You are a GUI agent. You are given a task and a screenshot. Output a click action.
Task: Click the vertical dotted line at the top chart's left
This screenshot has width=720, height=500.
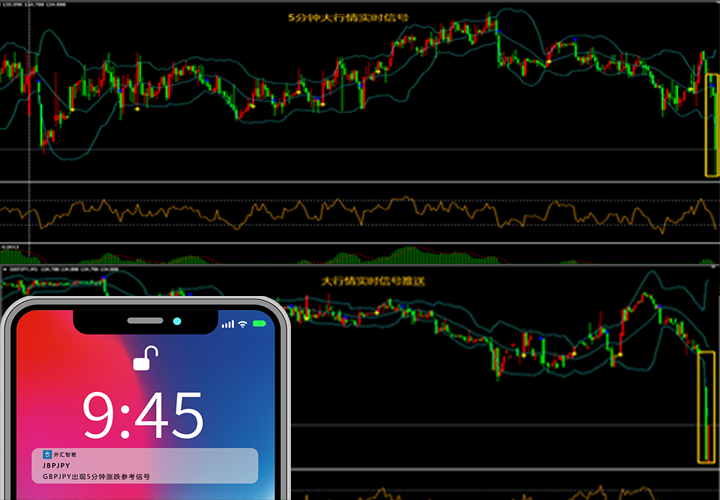(29, 100)
